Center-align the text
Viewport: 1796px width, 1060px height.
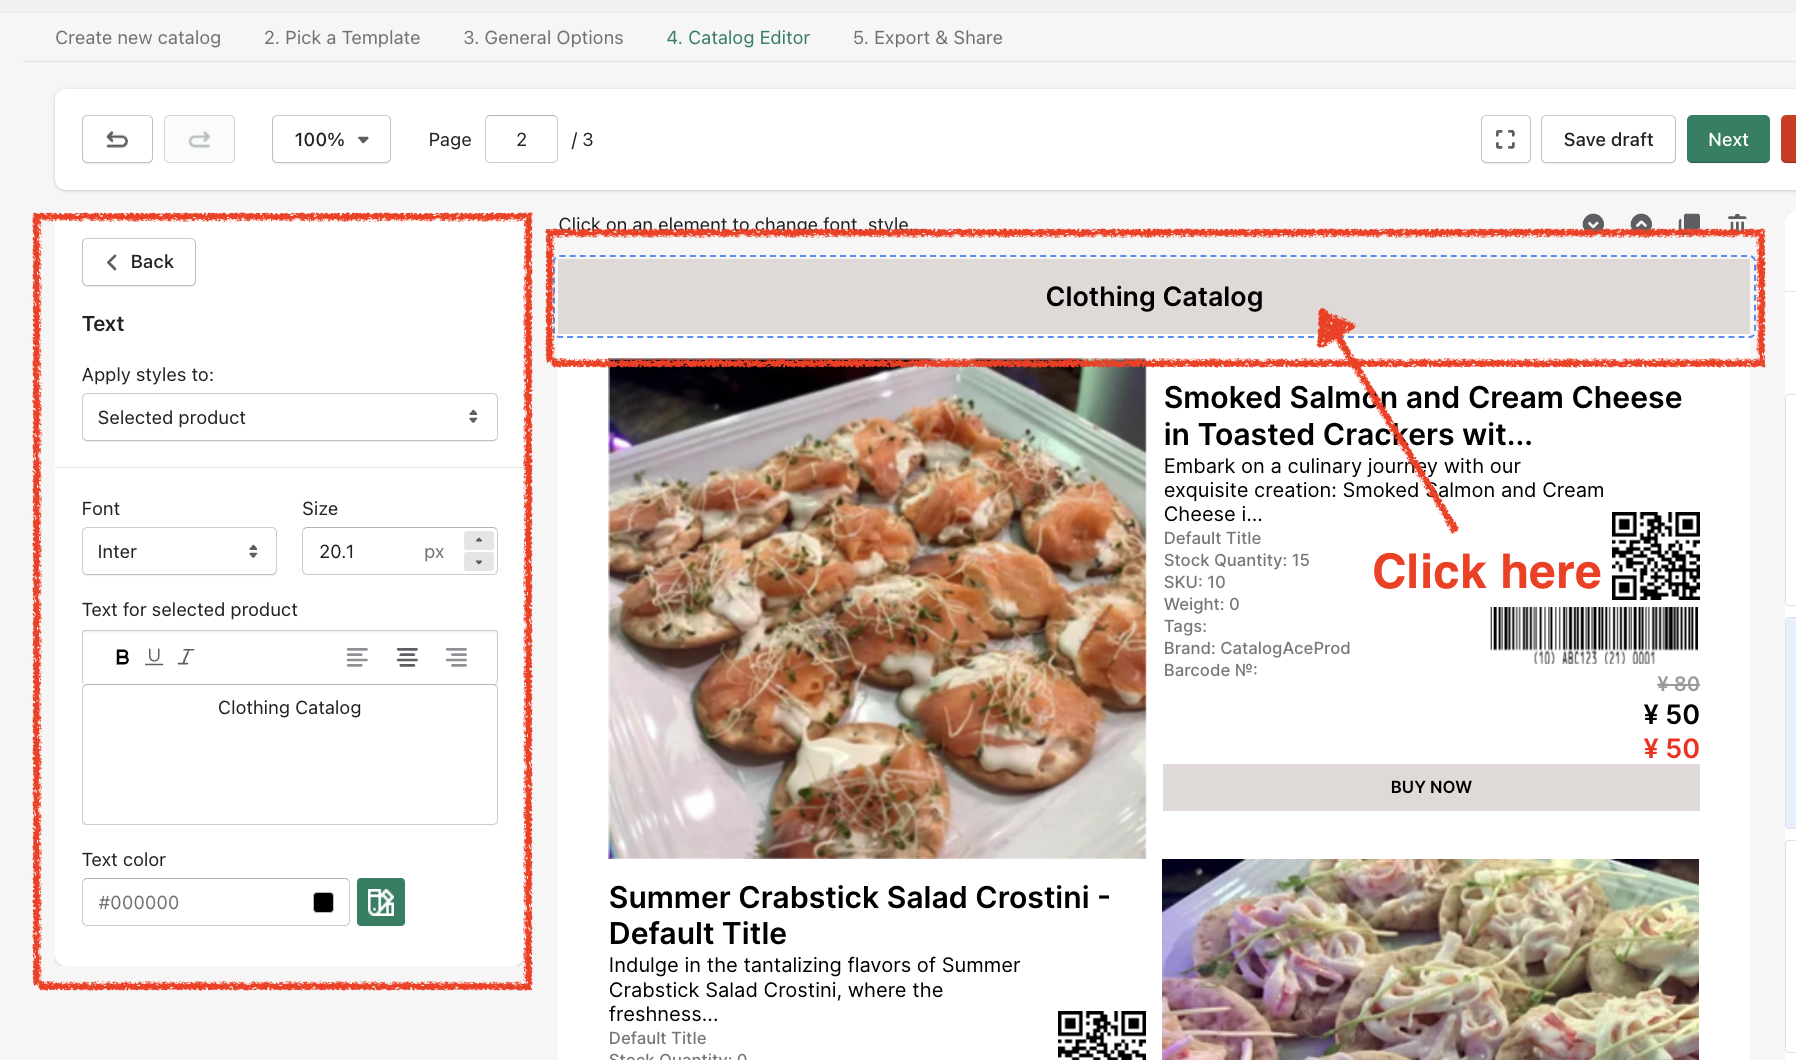407,657
